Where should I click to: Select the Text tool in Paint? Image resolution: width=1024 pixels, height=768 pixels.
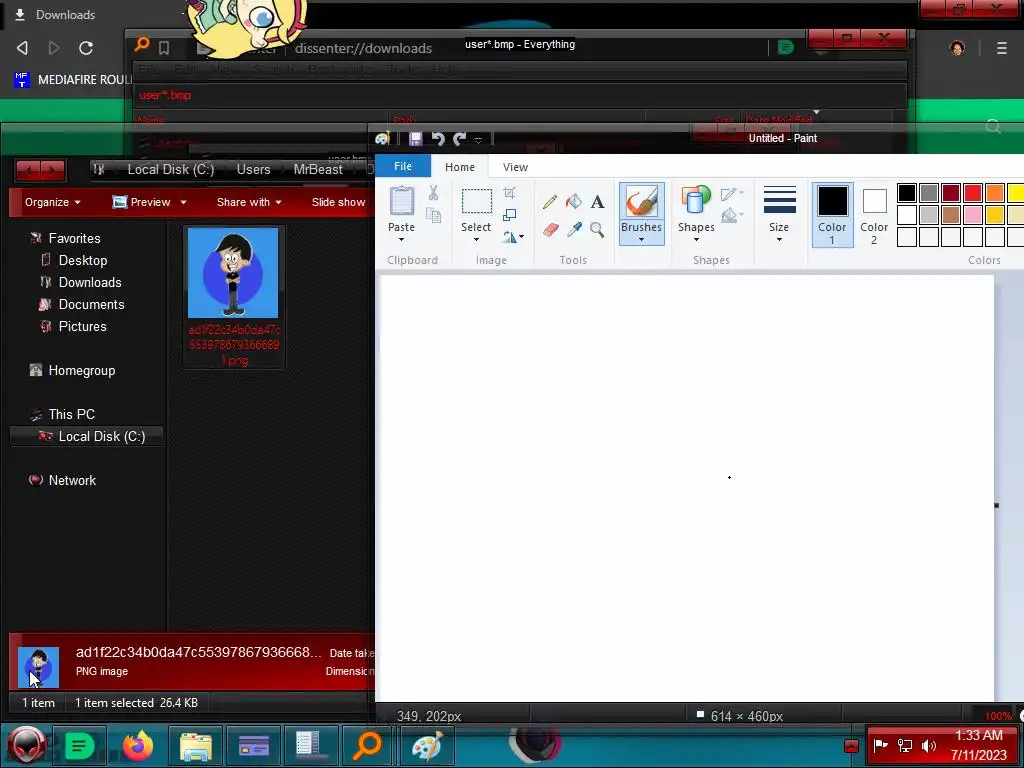click(x=597, y=202)
